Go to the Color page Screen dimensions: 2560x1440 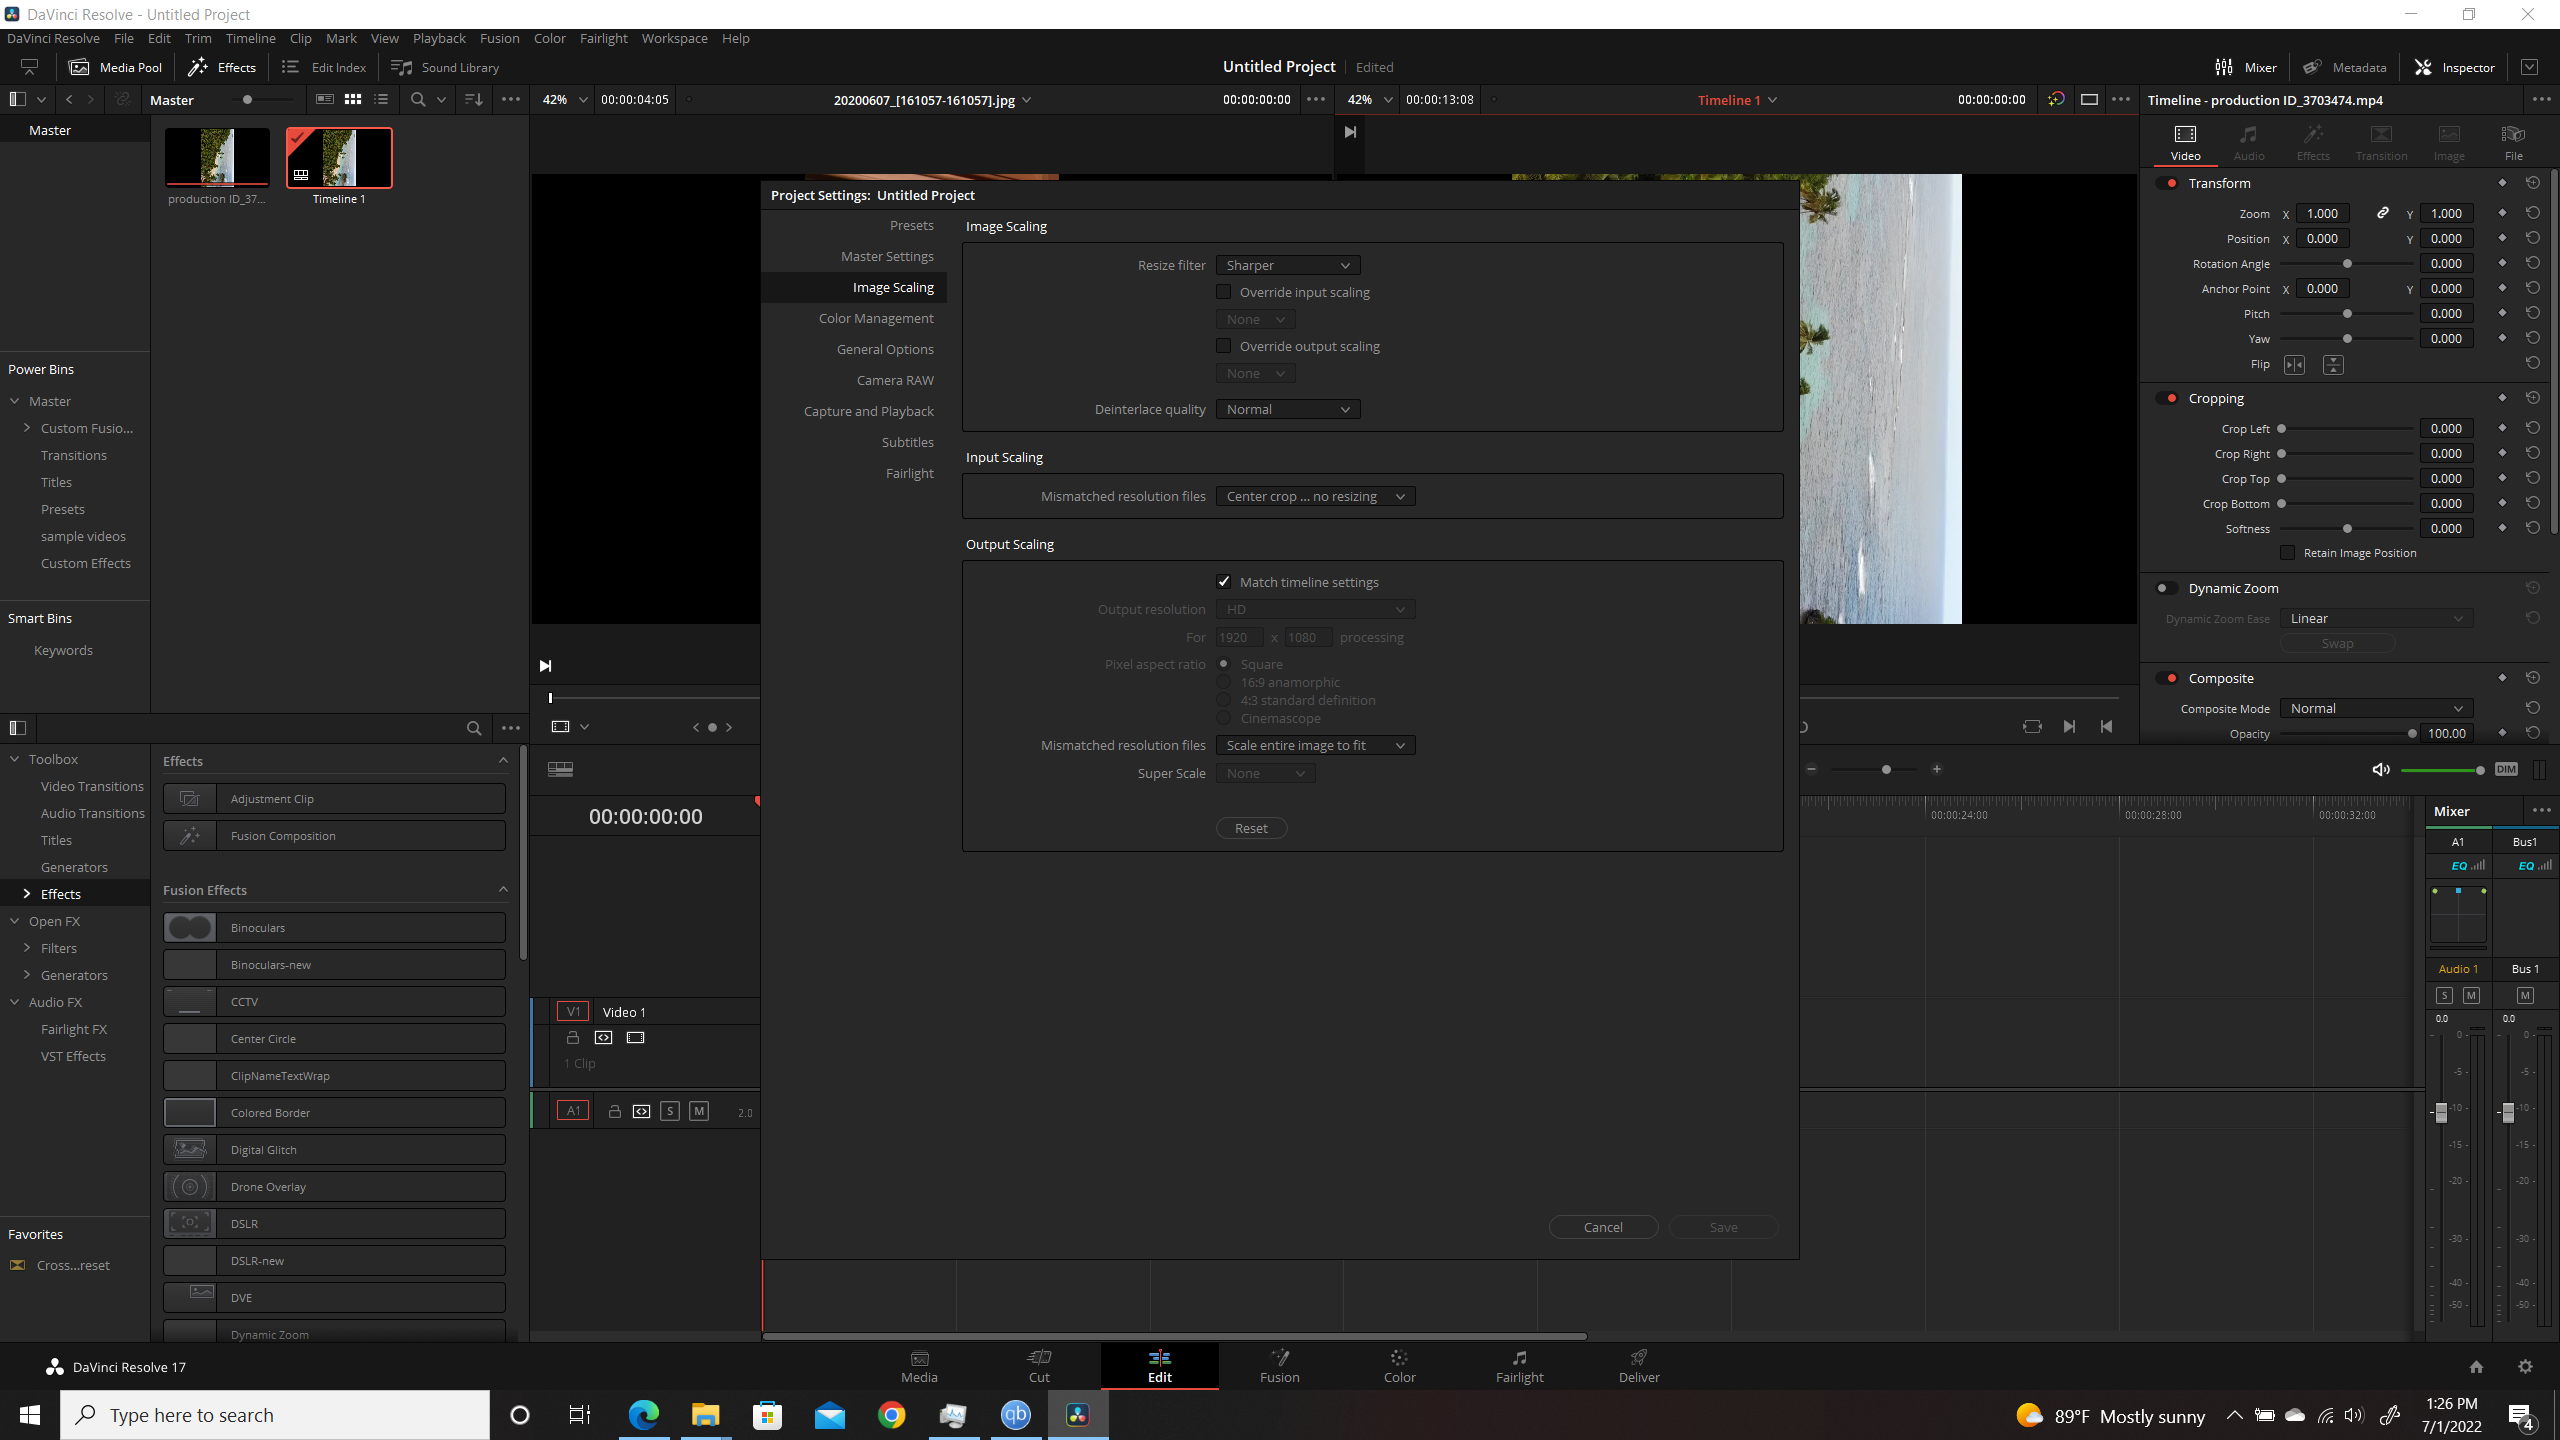click(x=1399, y=1366)
